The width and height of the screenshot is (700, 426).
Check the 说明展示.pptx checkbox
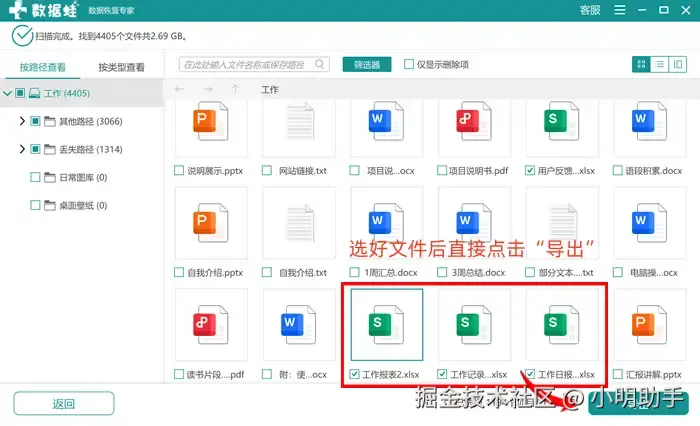[179, 171]
